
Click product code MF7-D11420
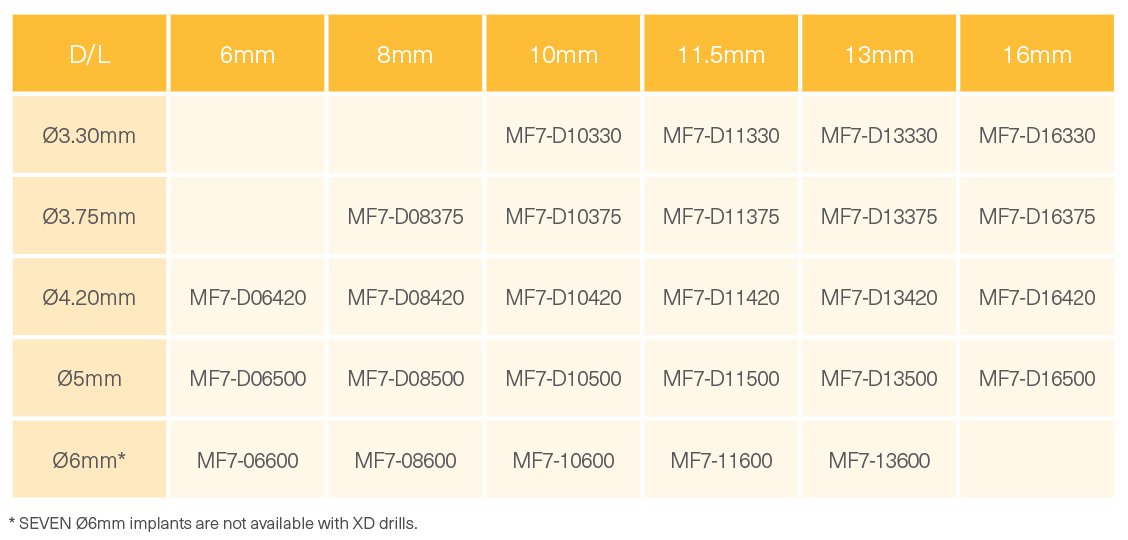721,297
